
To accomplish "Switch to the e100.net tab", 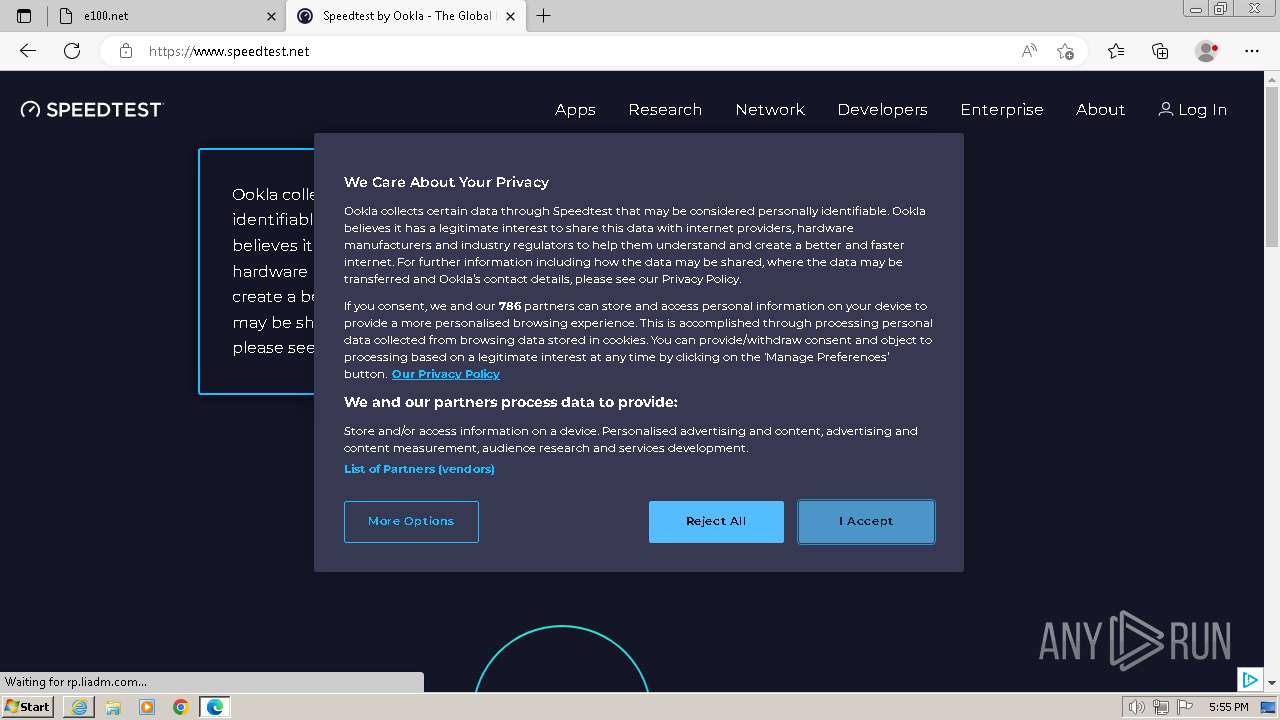I will pos(166,16).
